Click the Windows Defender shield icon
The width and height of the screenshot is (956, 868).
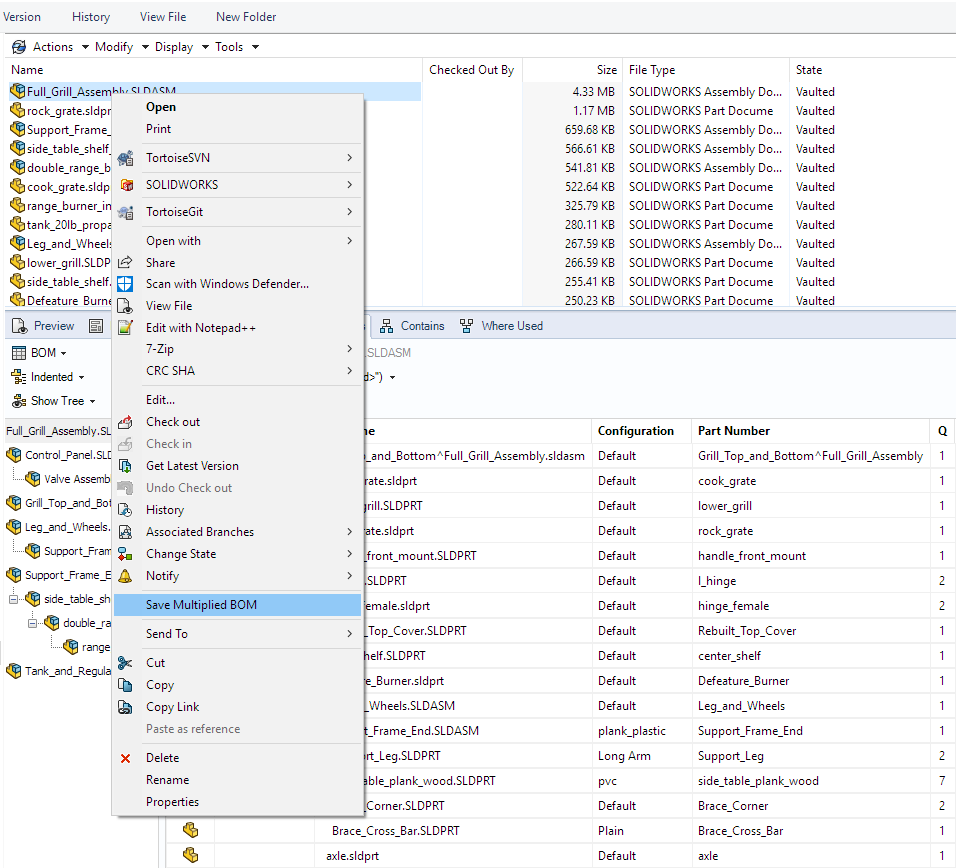coord(125,284)
